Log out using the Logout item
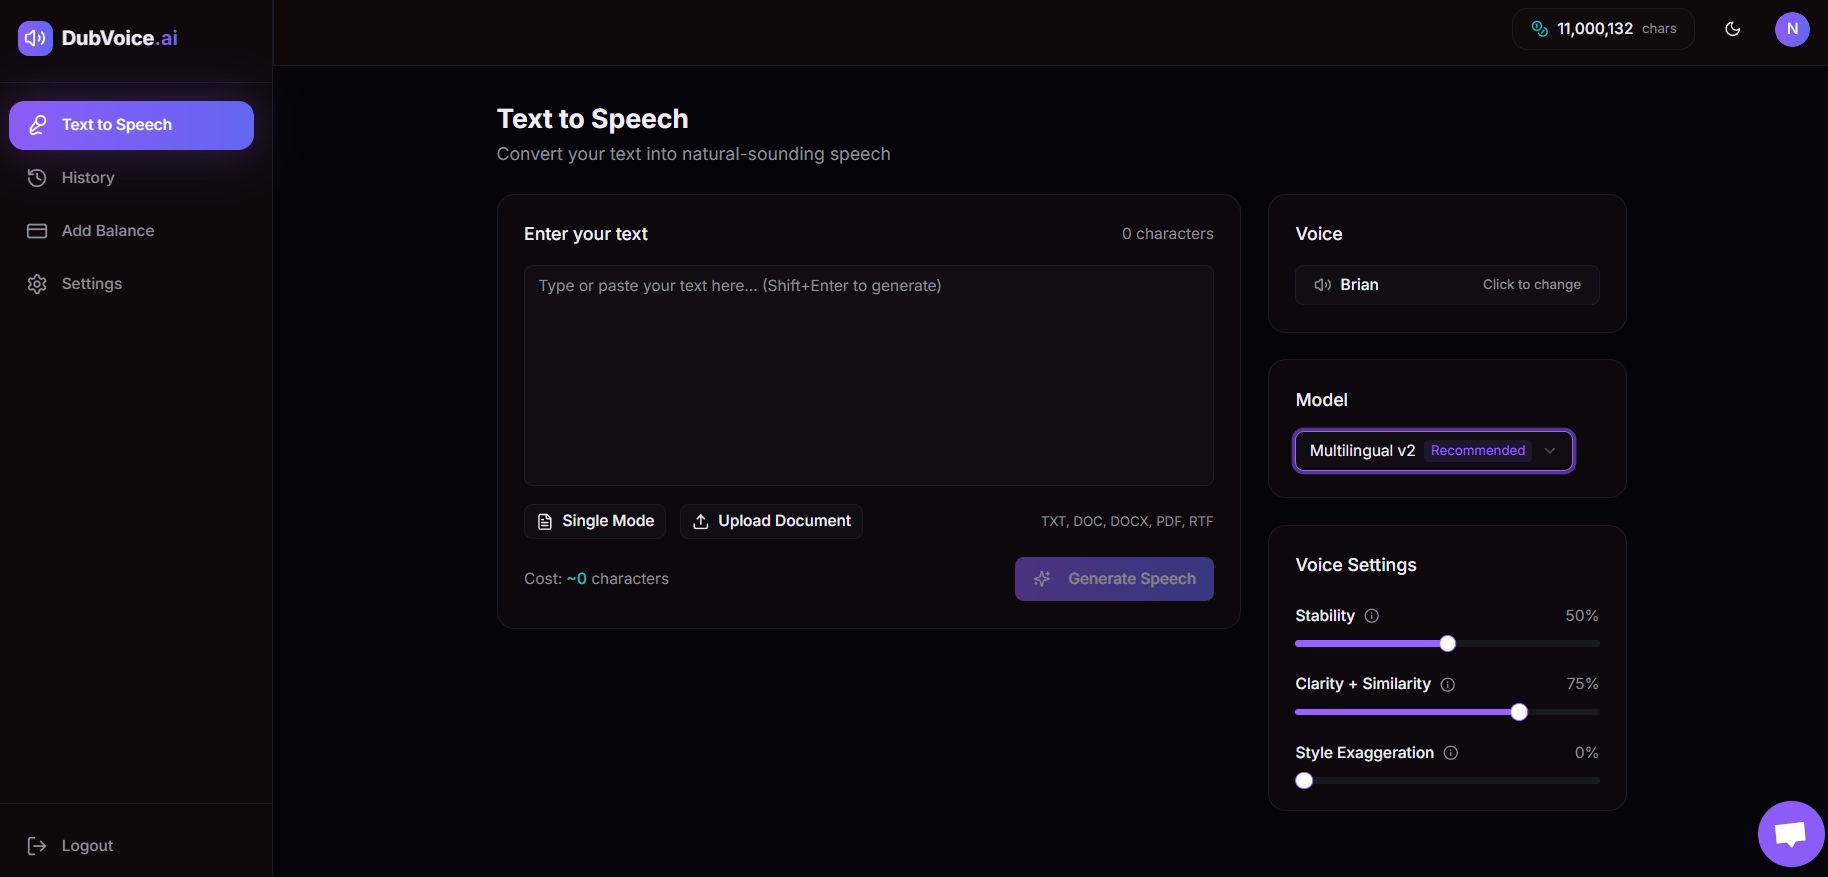The image size is (1828, 877). click(131, 846)
